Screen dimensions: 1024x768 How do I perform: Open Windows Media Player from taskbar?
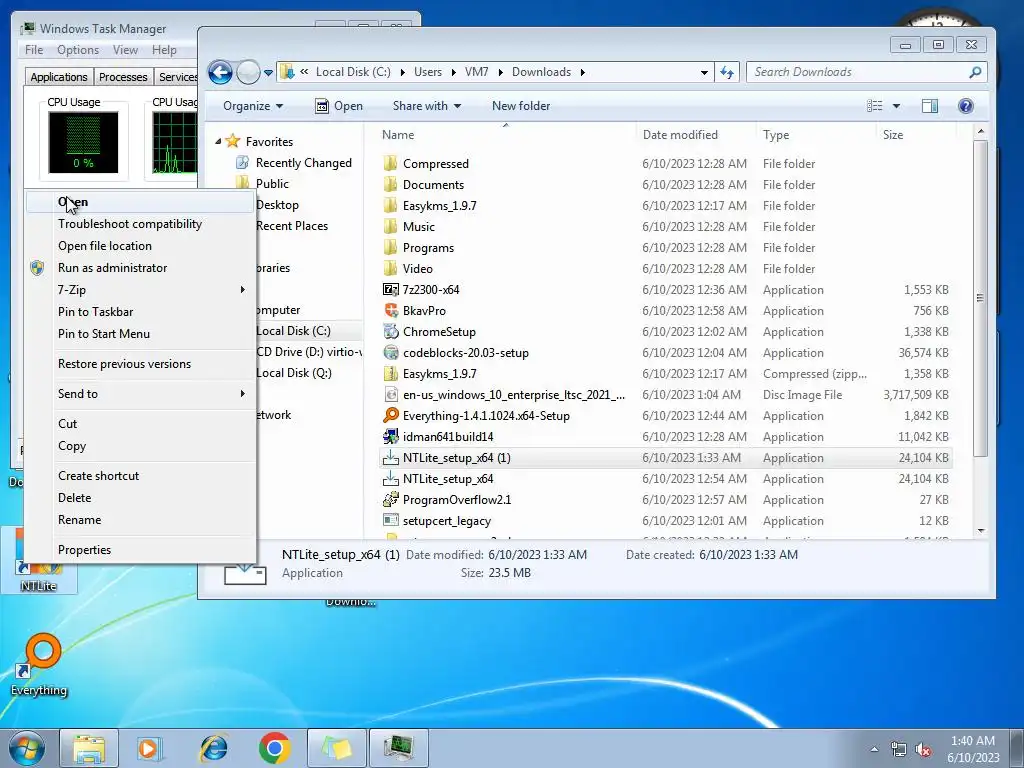(x=149, y=748)
